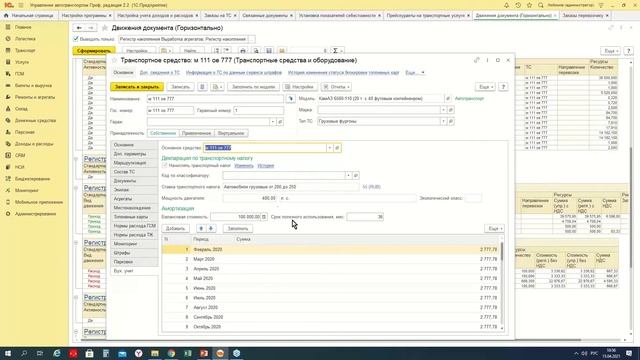Select Март 2020 amortization row
Screen dimensions: 640x360
(330, 259)
